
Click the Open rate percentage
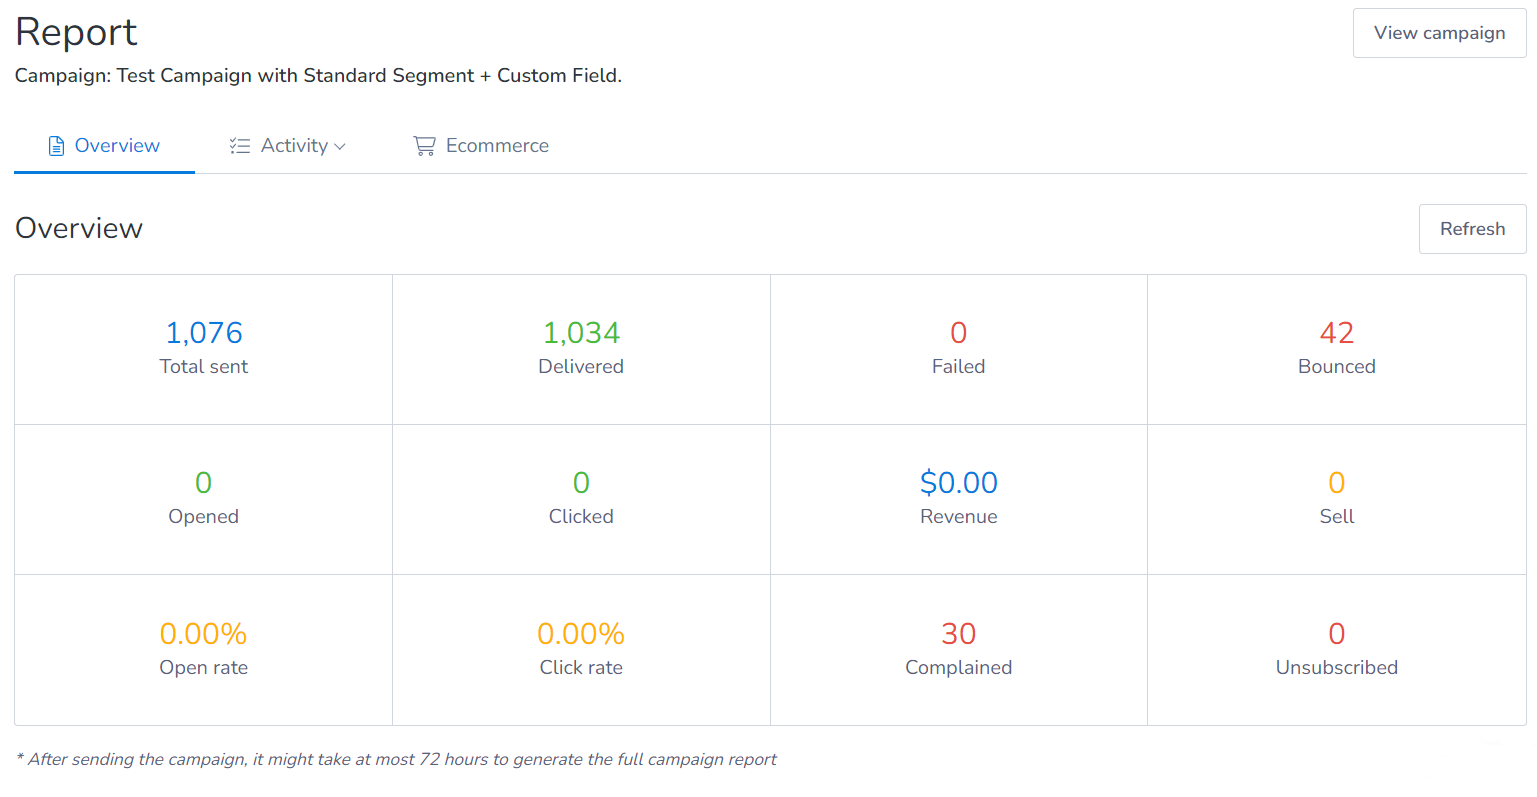click(203, 634)
